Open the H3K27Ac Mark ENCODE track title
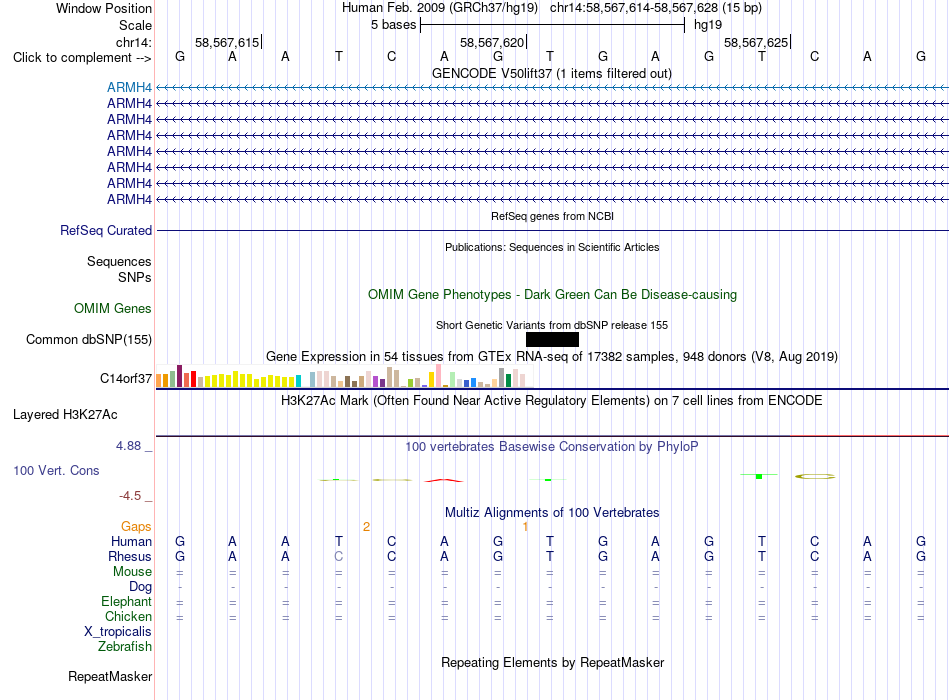Screen dimensions: 950x700 (552, 401)
